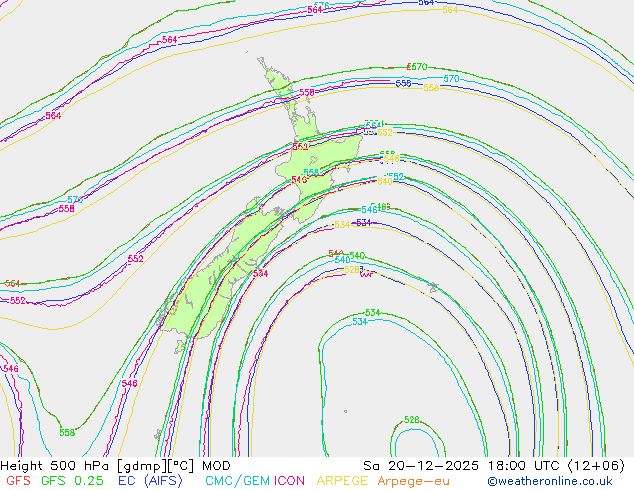Click the '(12+06)' forecast run label
Image resolution: width=634 pixels, height=490 pixels.
(596, 466)
